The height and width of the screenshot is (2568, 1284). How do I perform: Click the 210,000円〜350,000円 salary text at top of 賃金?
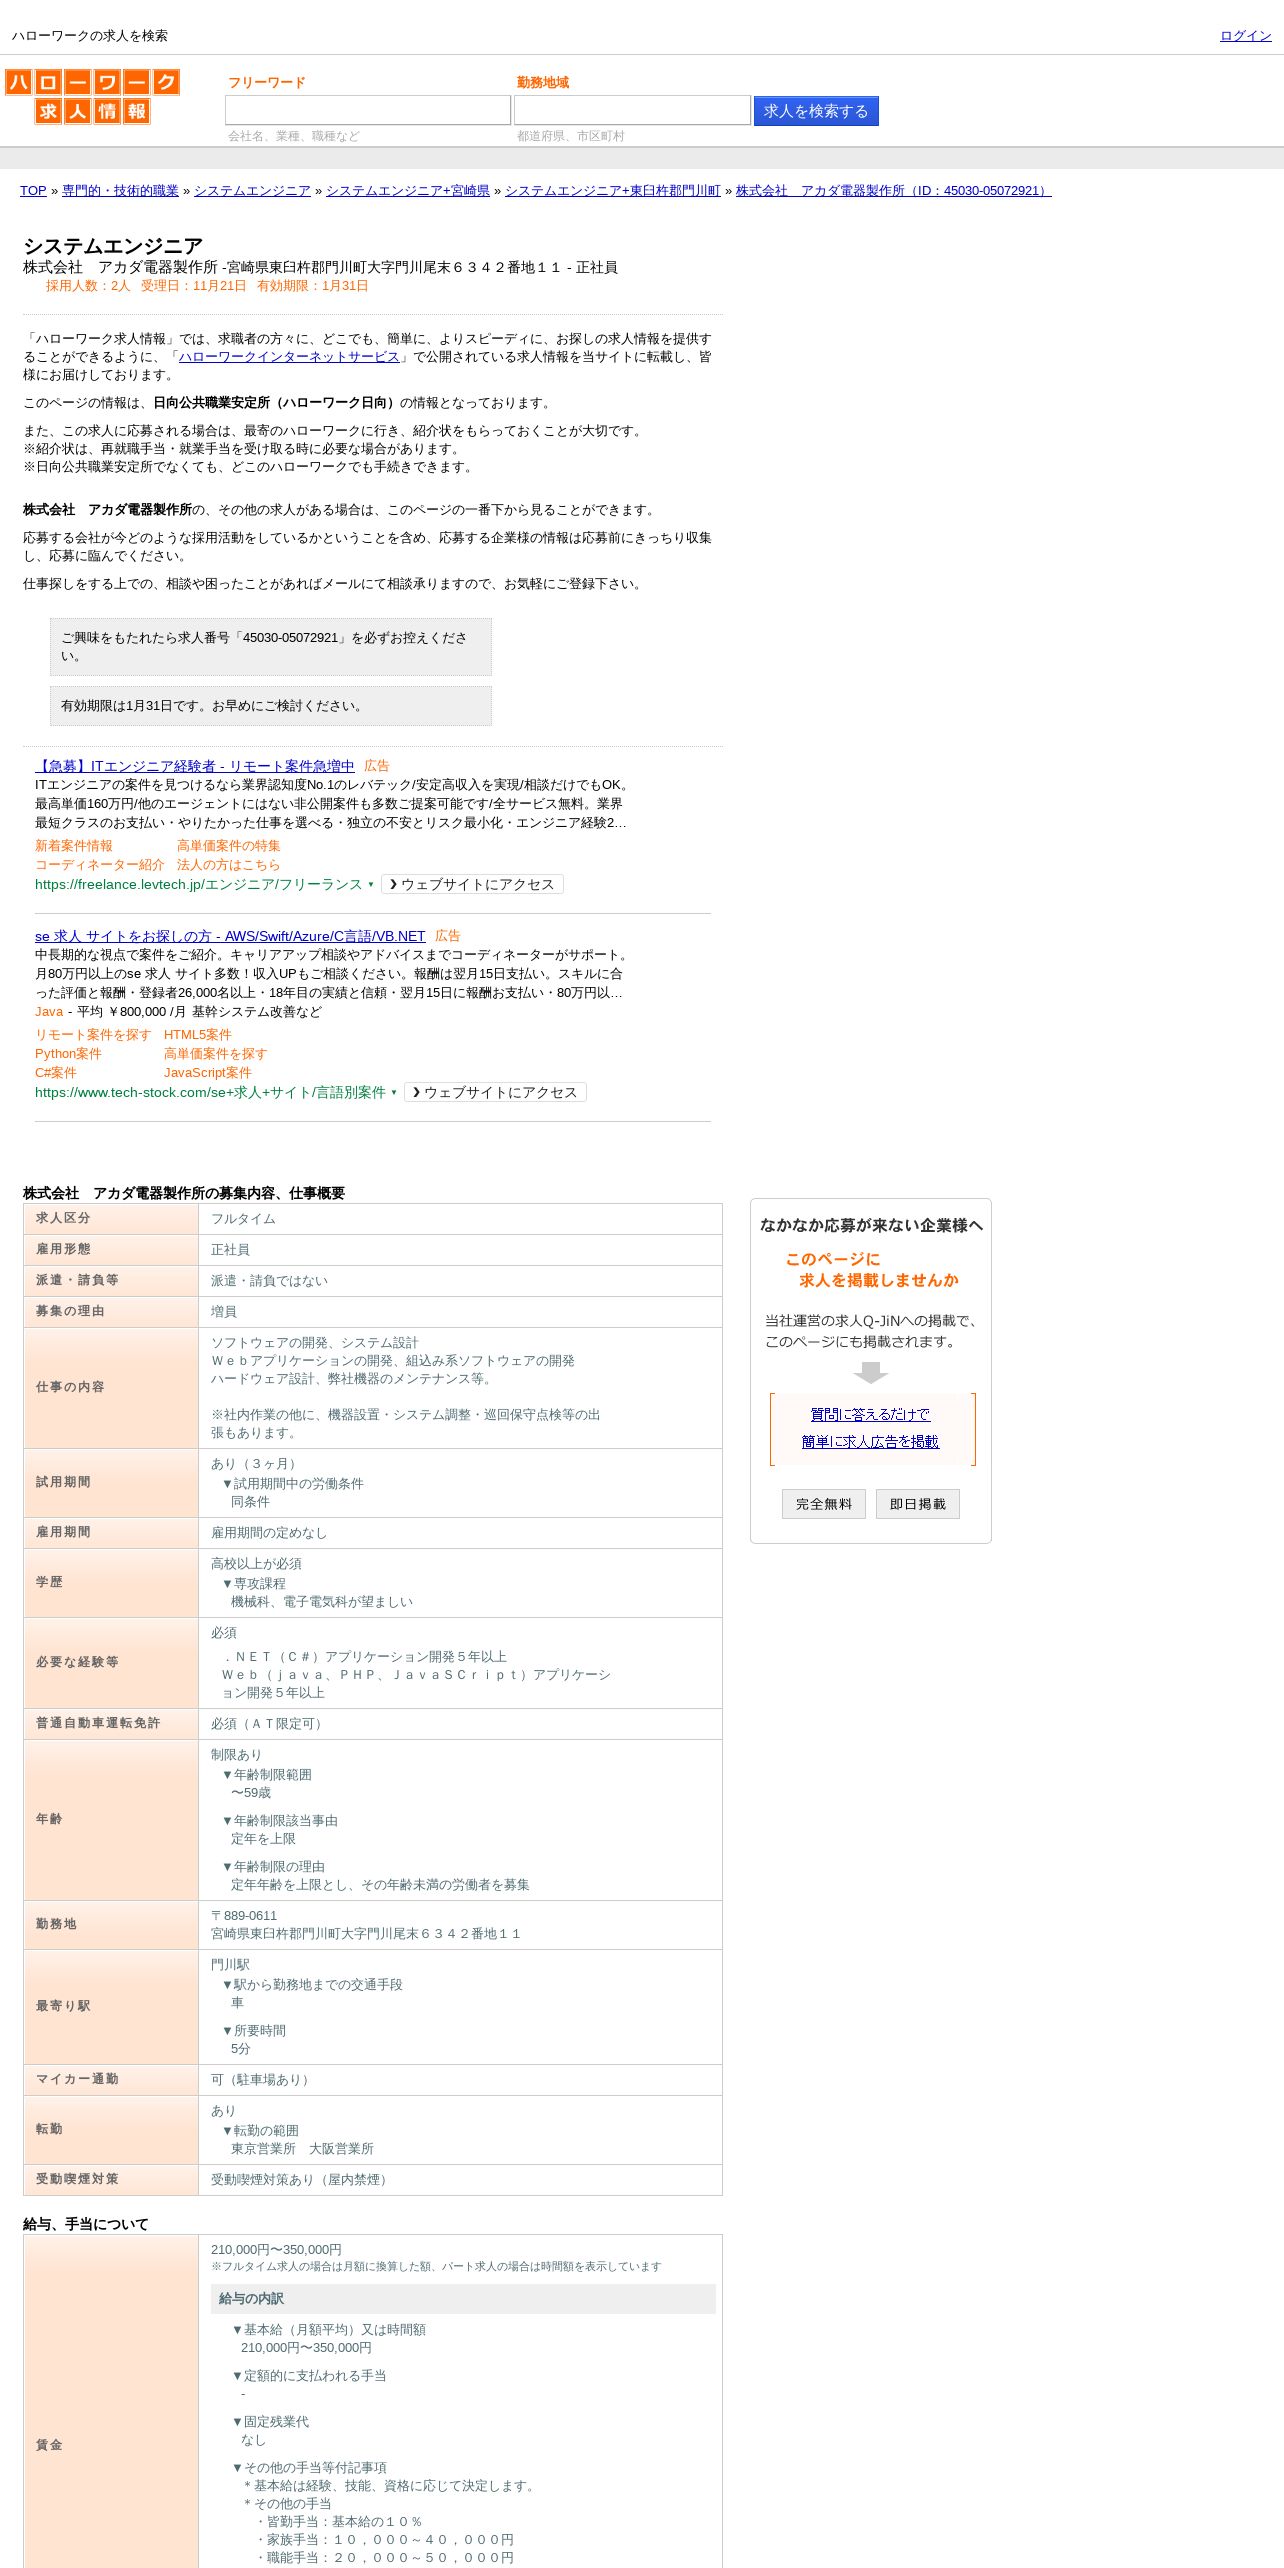[x=276, y=2250]
